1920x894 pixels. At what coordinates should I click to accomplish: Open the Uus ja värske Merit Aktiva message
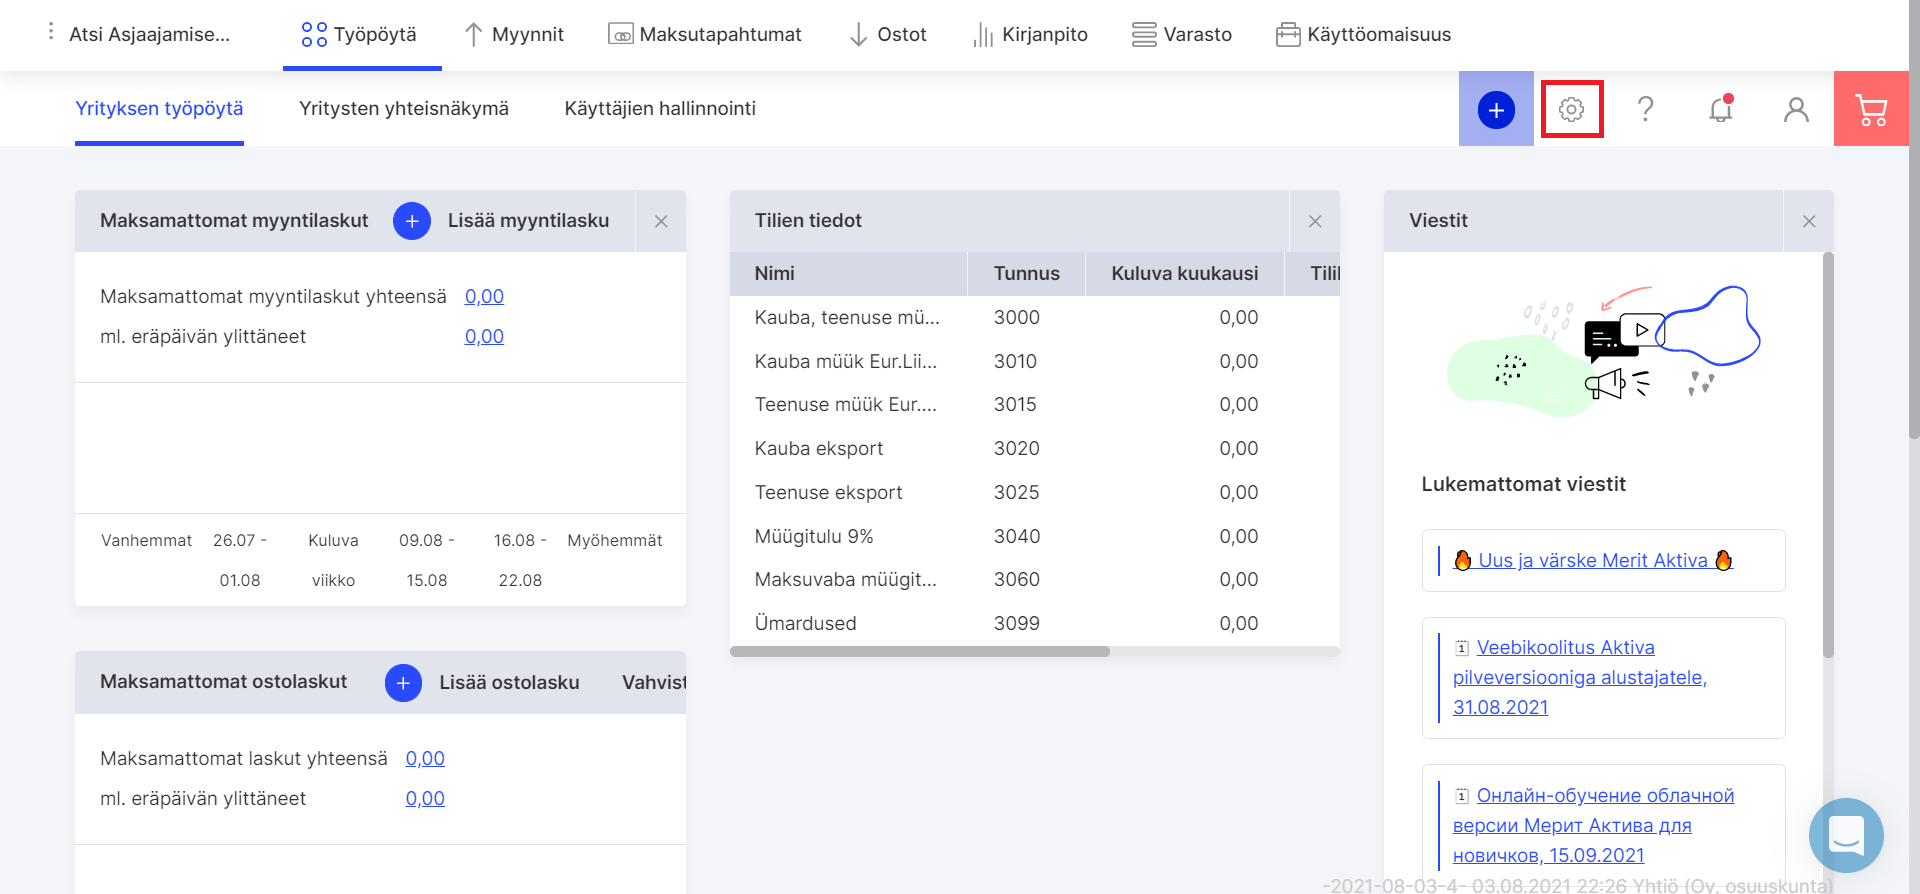(1593, 561)
